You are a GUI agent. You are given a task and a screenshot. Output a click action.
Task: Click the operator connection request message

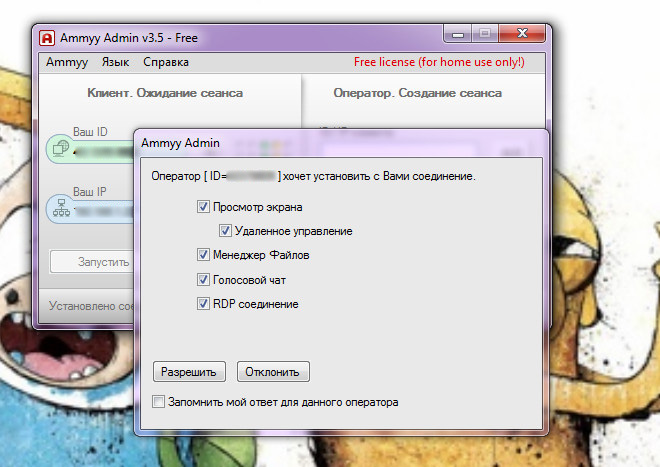(314, 176)
